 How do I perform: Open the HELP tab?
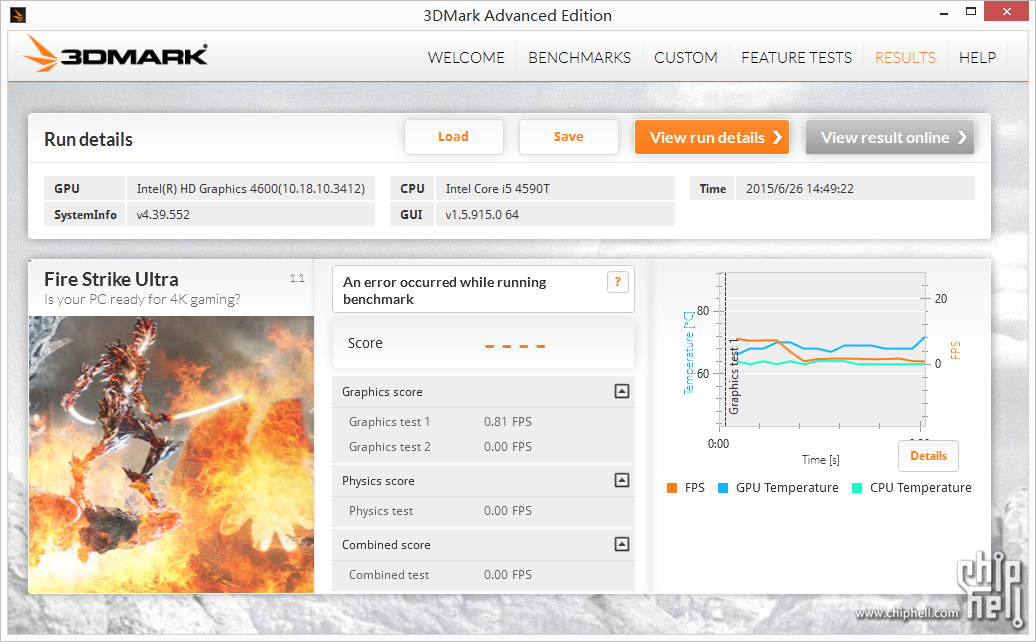[977, 57]
